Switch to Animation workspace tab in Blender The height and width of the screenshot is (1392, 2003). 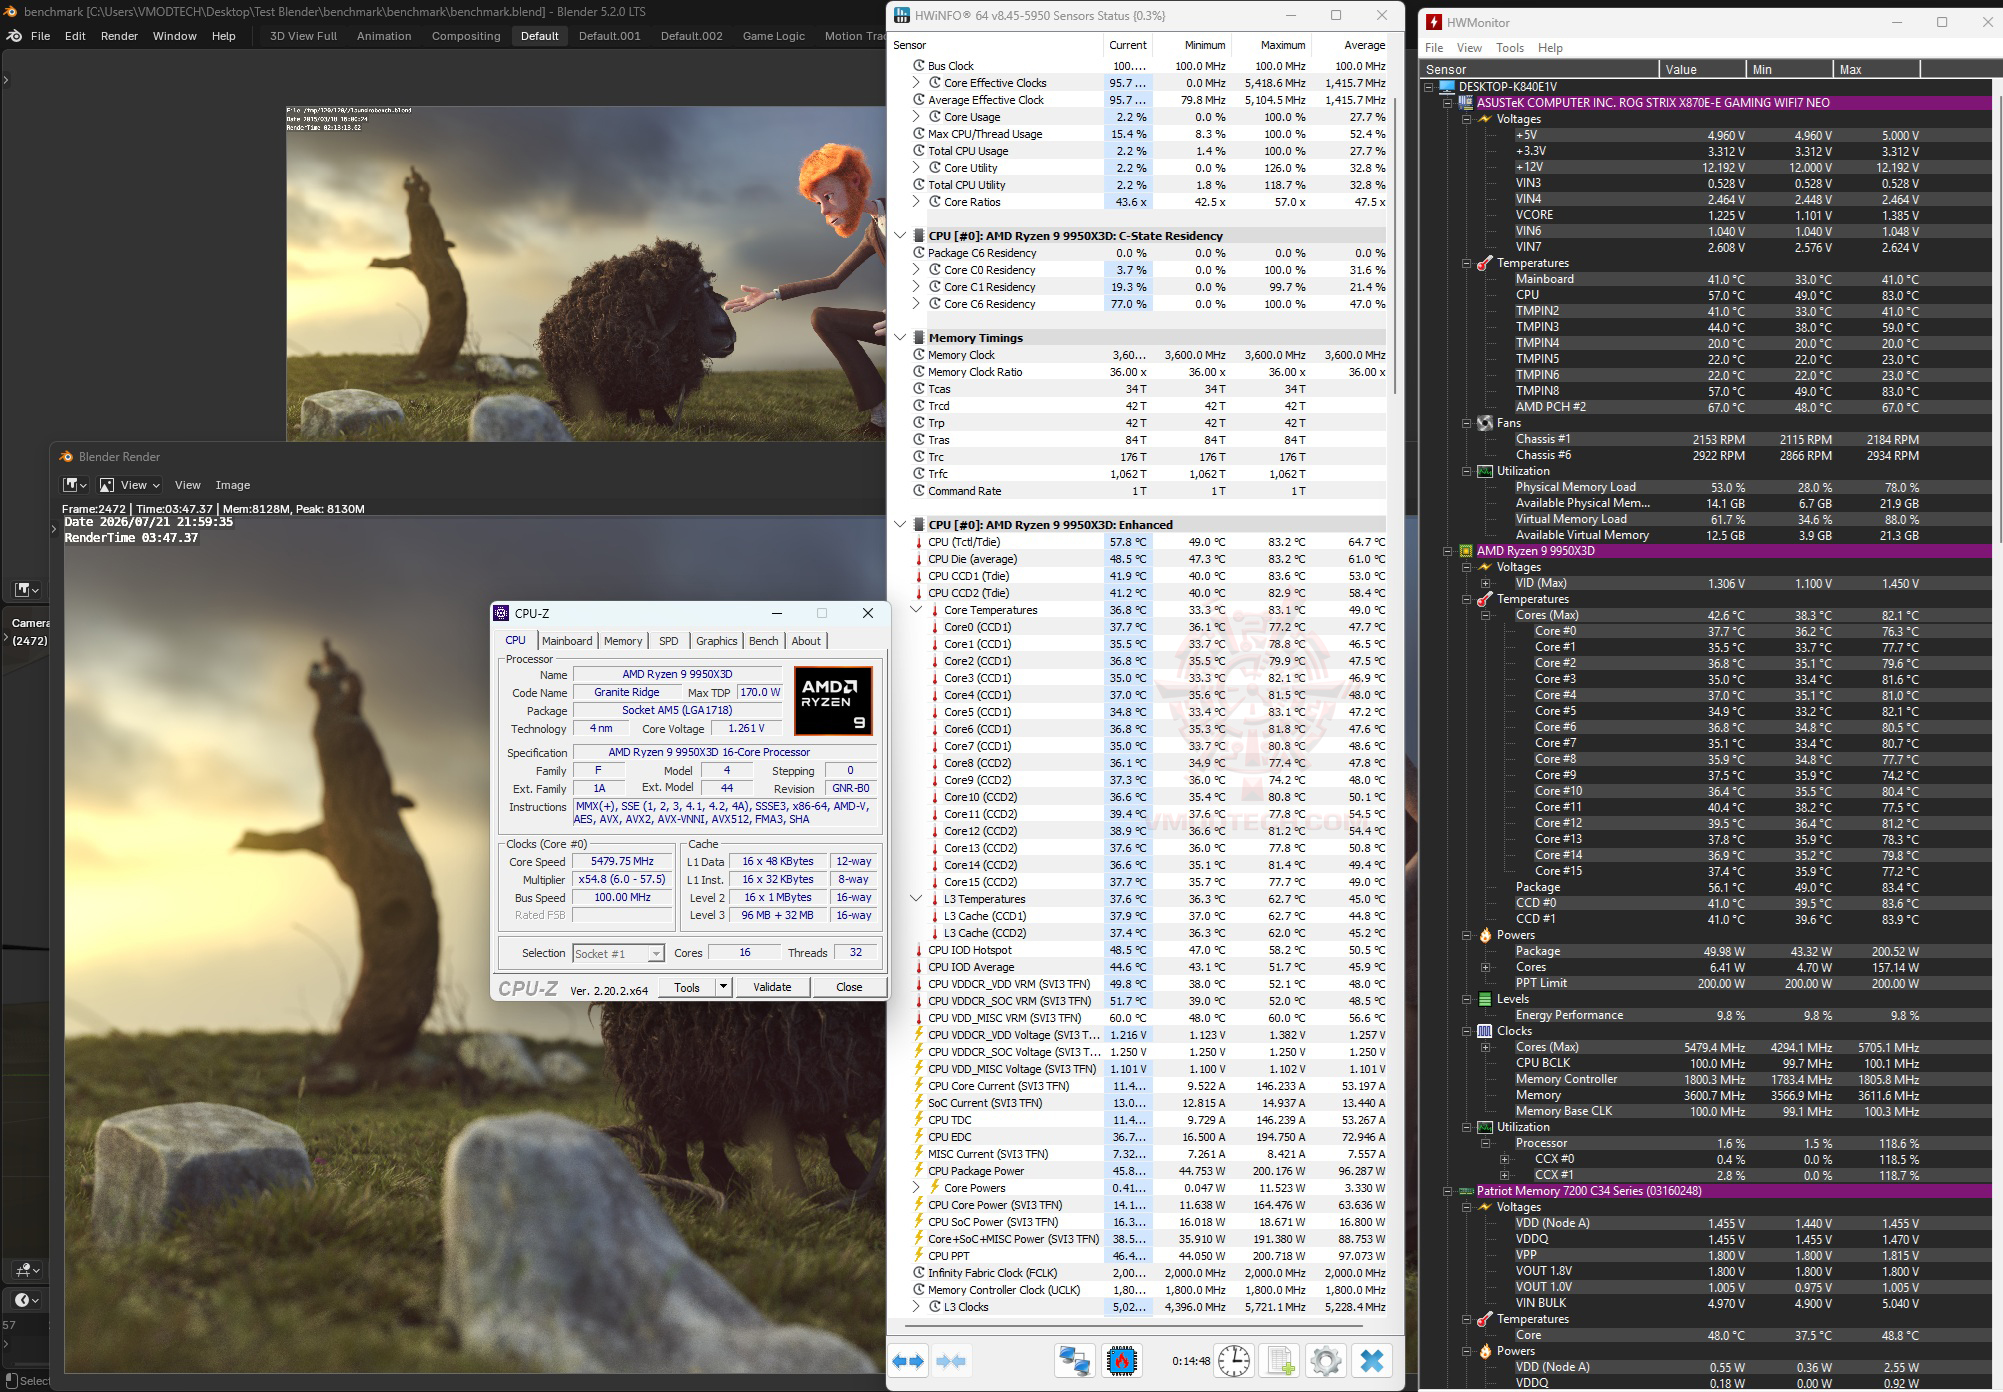[384, 36]
